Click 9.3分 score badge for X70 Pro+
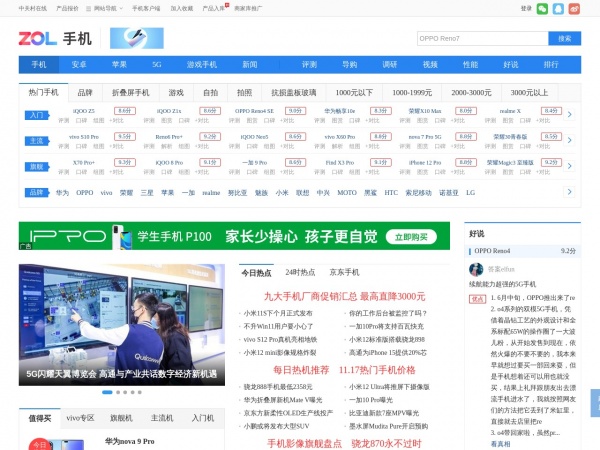Viewport: 600px width, 450px height. (x=125, y=162)
